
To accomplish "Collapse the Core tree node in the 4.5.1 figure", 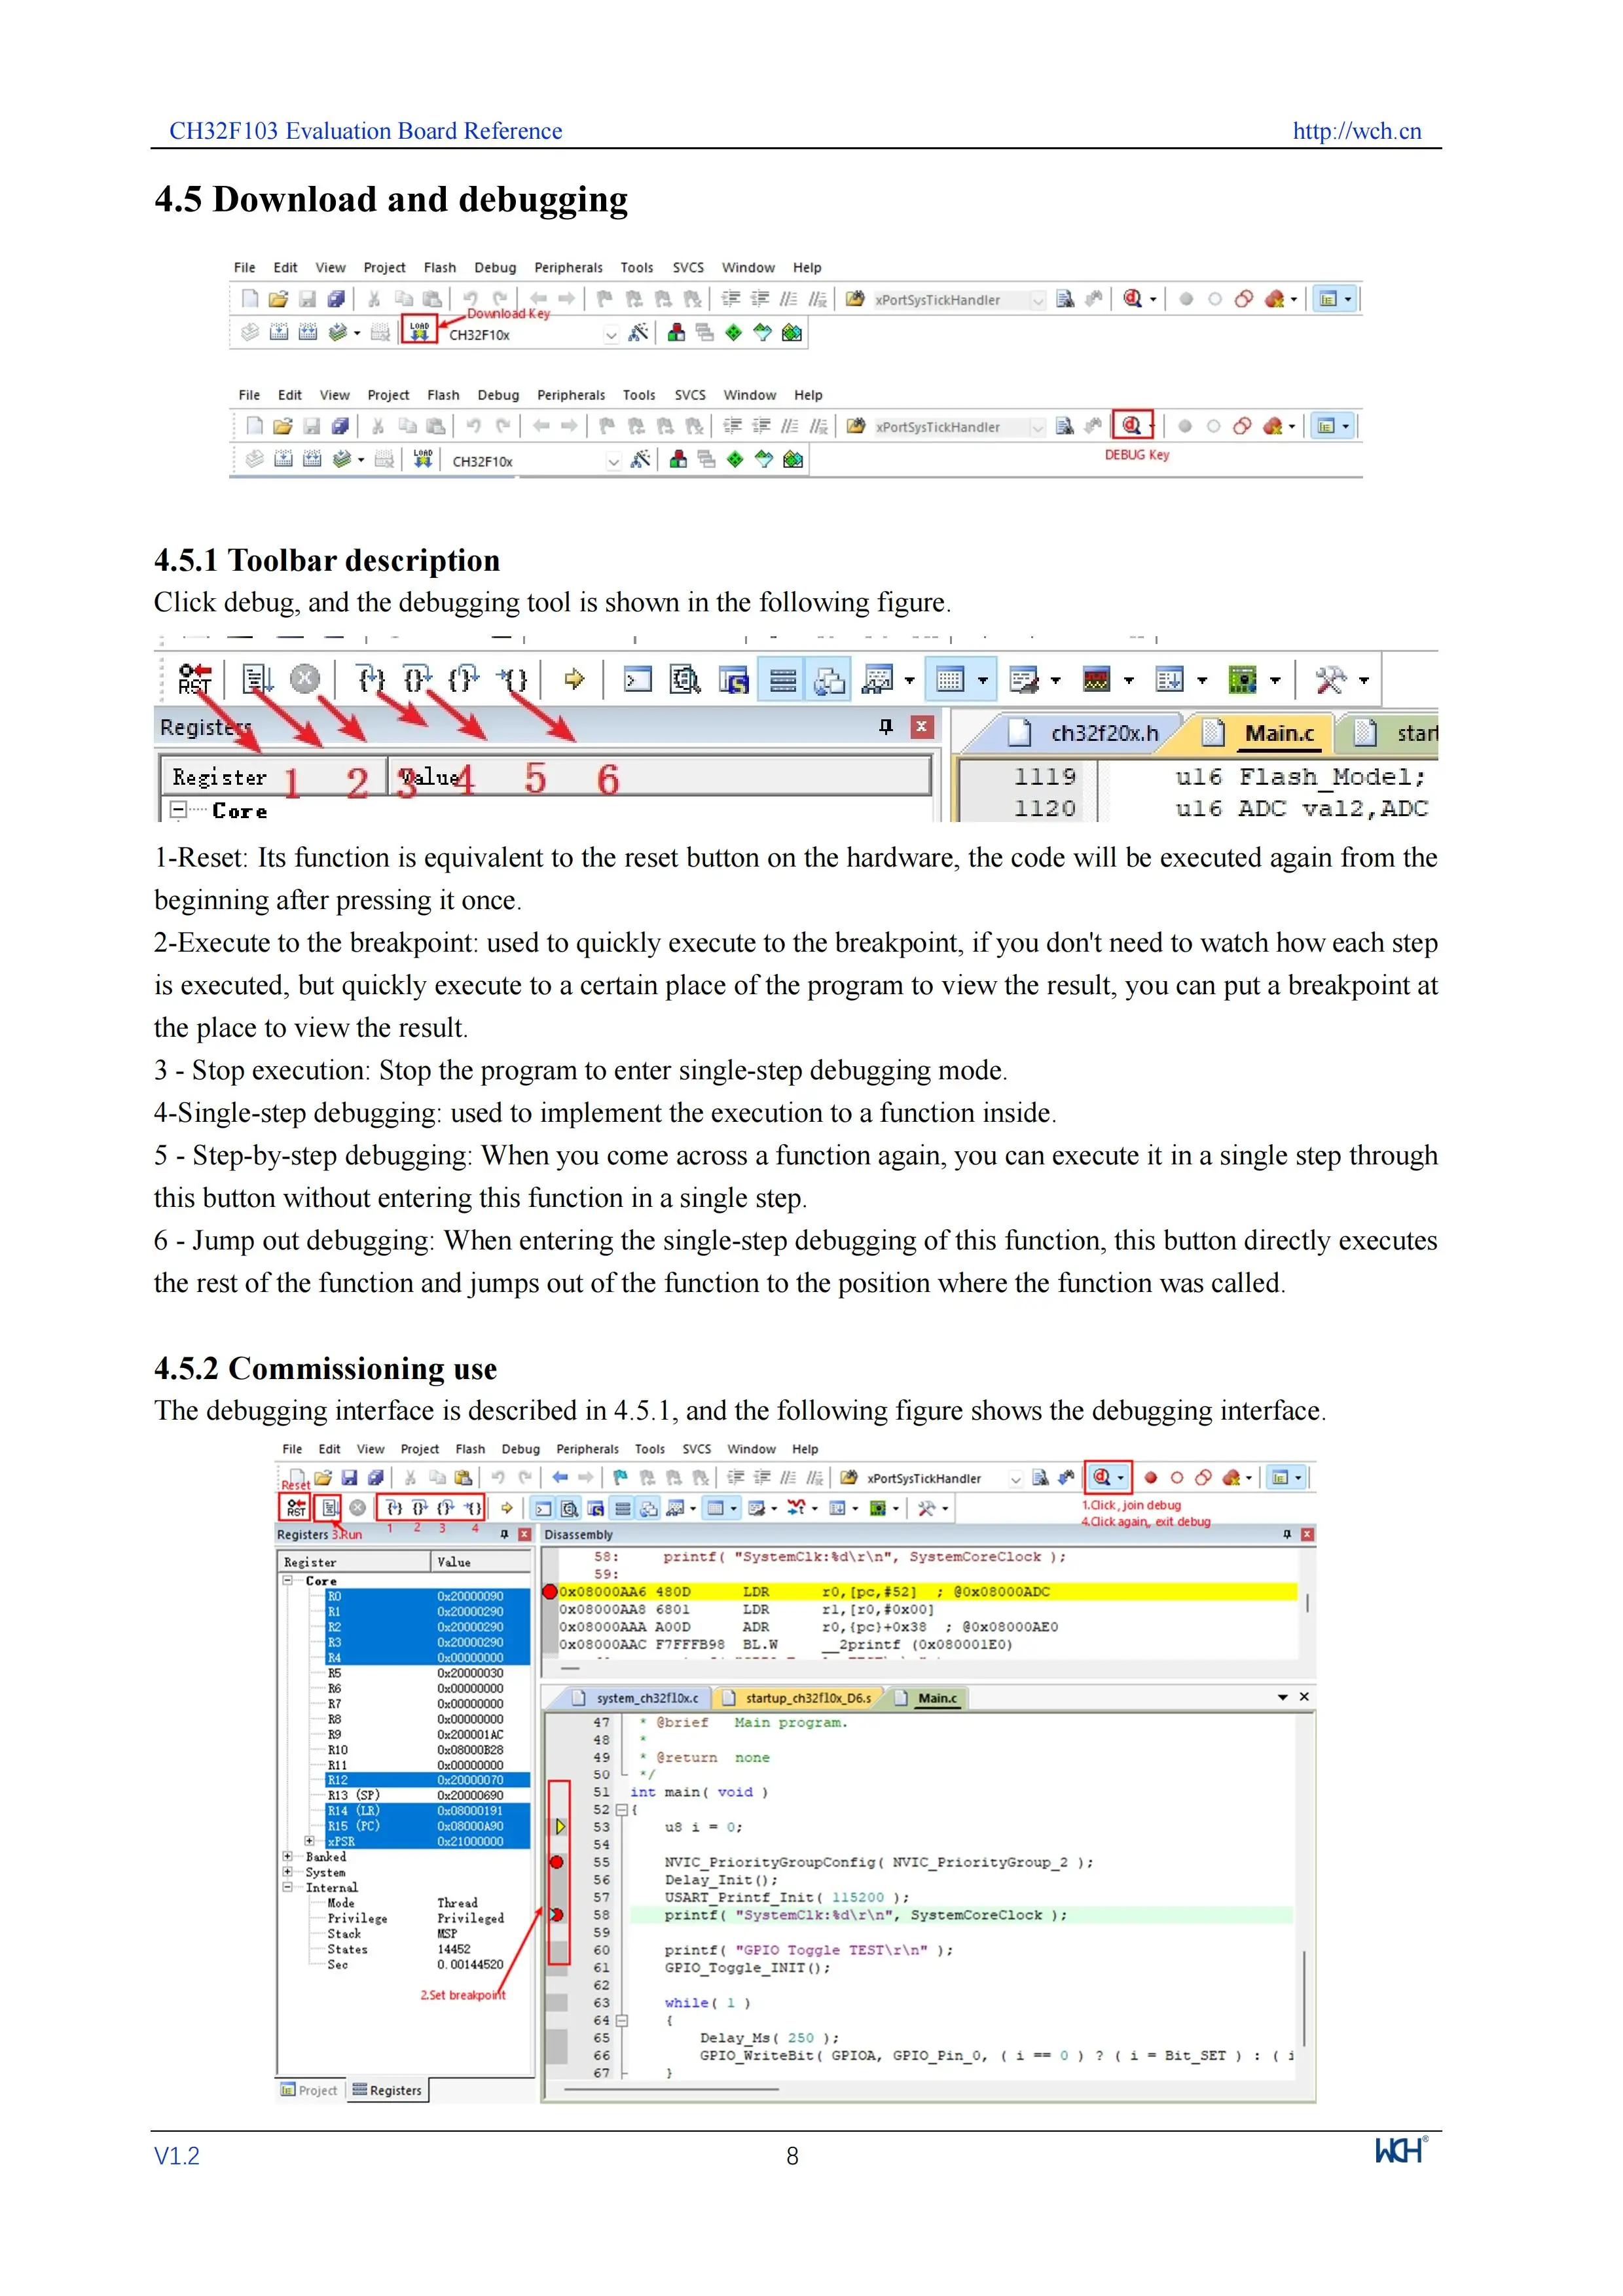I will (x=178, y=810).
